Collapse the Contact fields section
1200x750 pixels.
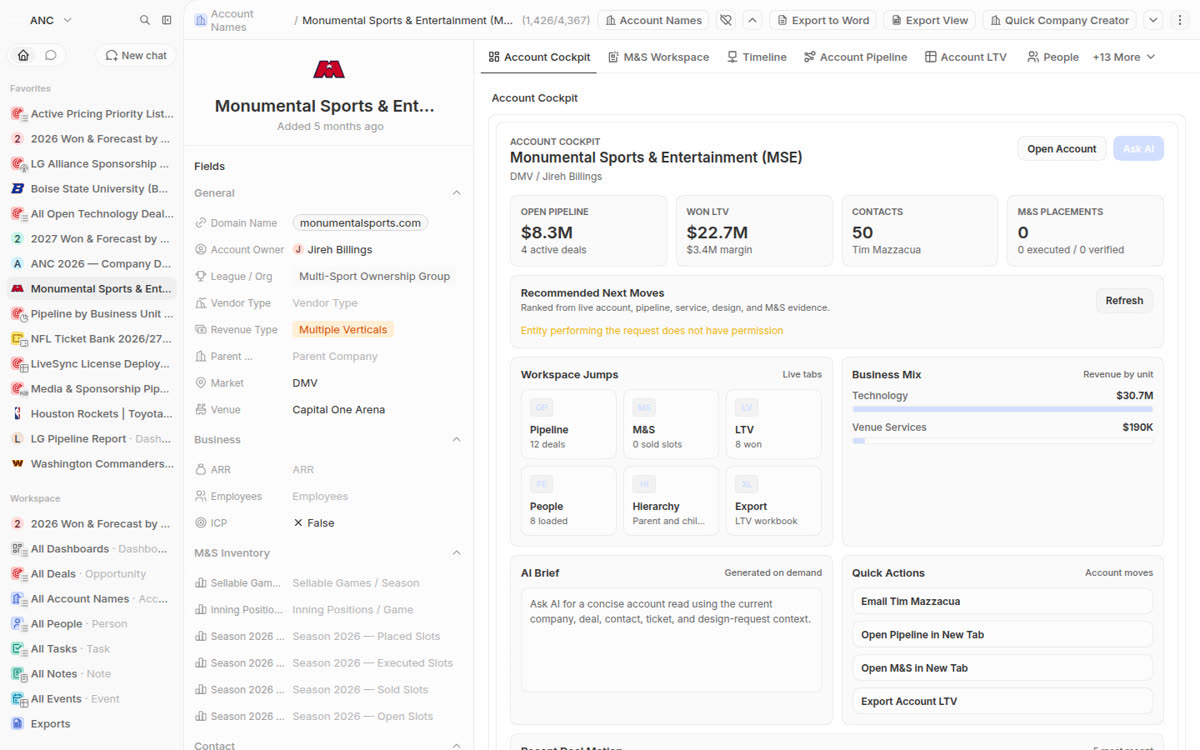(x=457, y=745)
